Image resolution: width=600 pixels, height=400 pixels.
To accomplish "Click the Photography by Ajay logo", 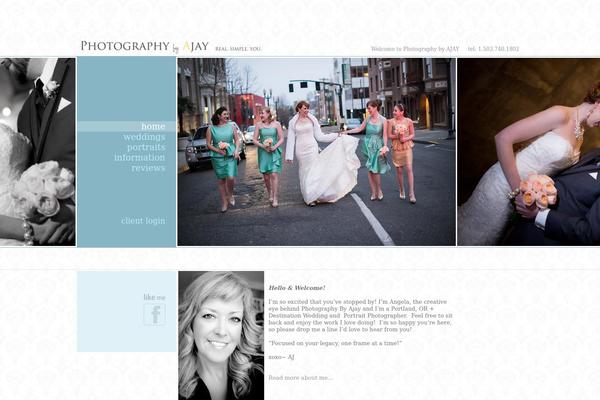I will [145, 46].
